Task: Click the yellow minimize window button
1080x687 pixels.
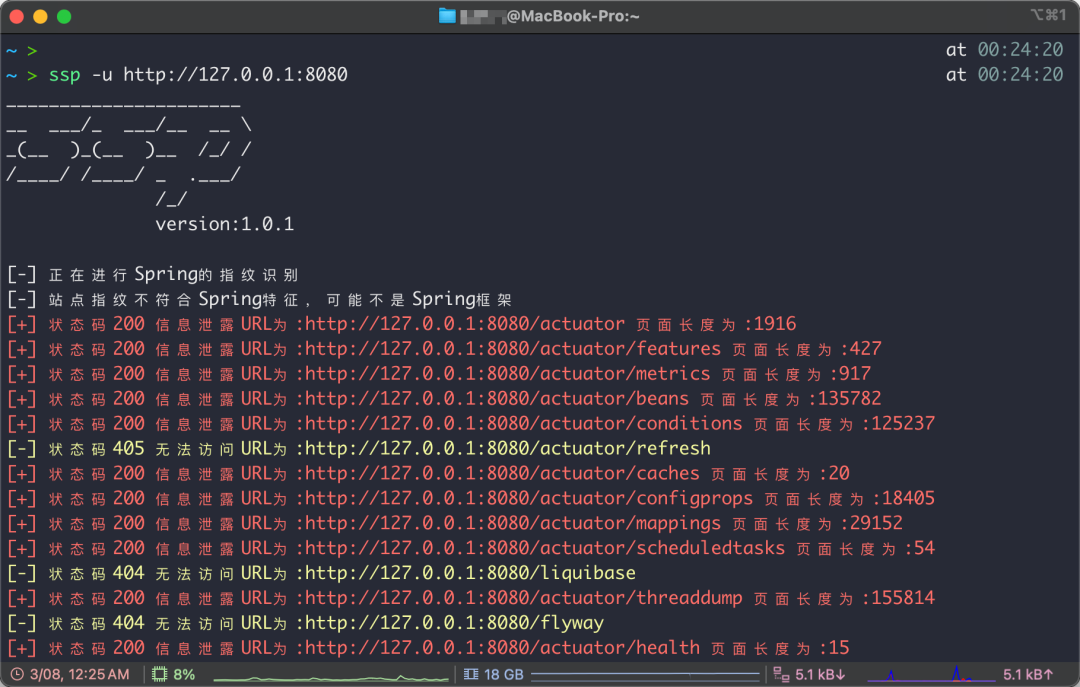Action: point(41,17)
